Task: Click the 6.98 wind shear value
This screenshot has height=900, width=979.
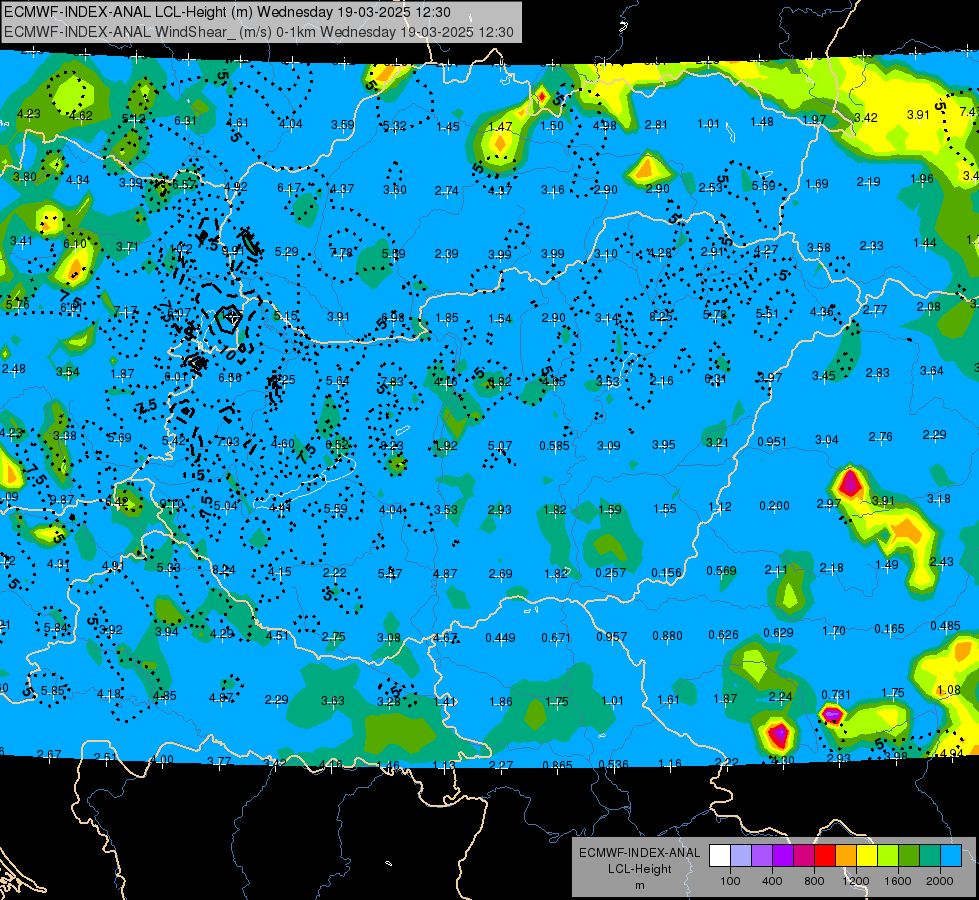Action: click(392, 317)
